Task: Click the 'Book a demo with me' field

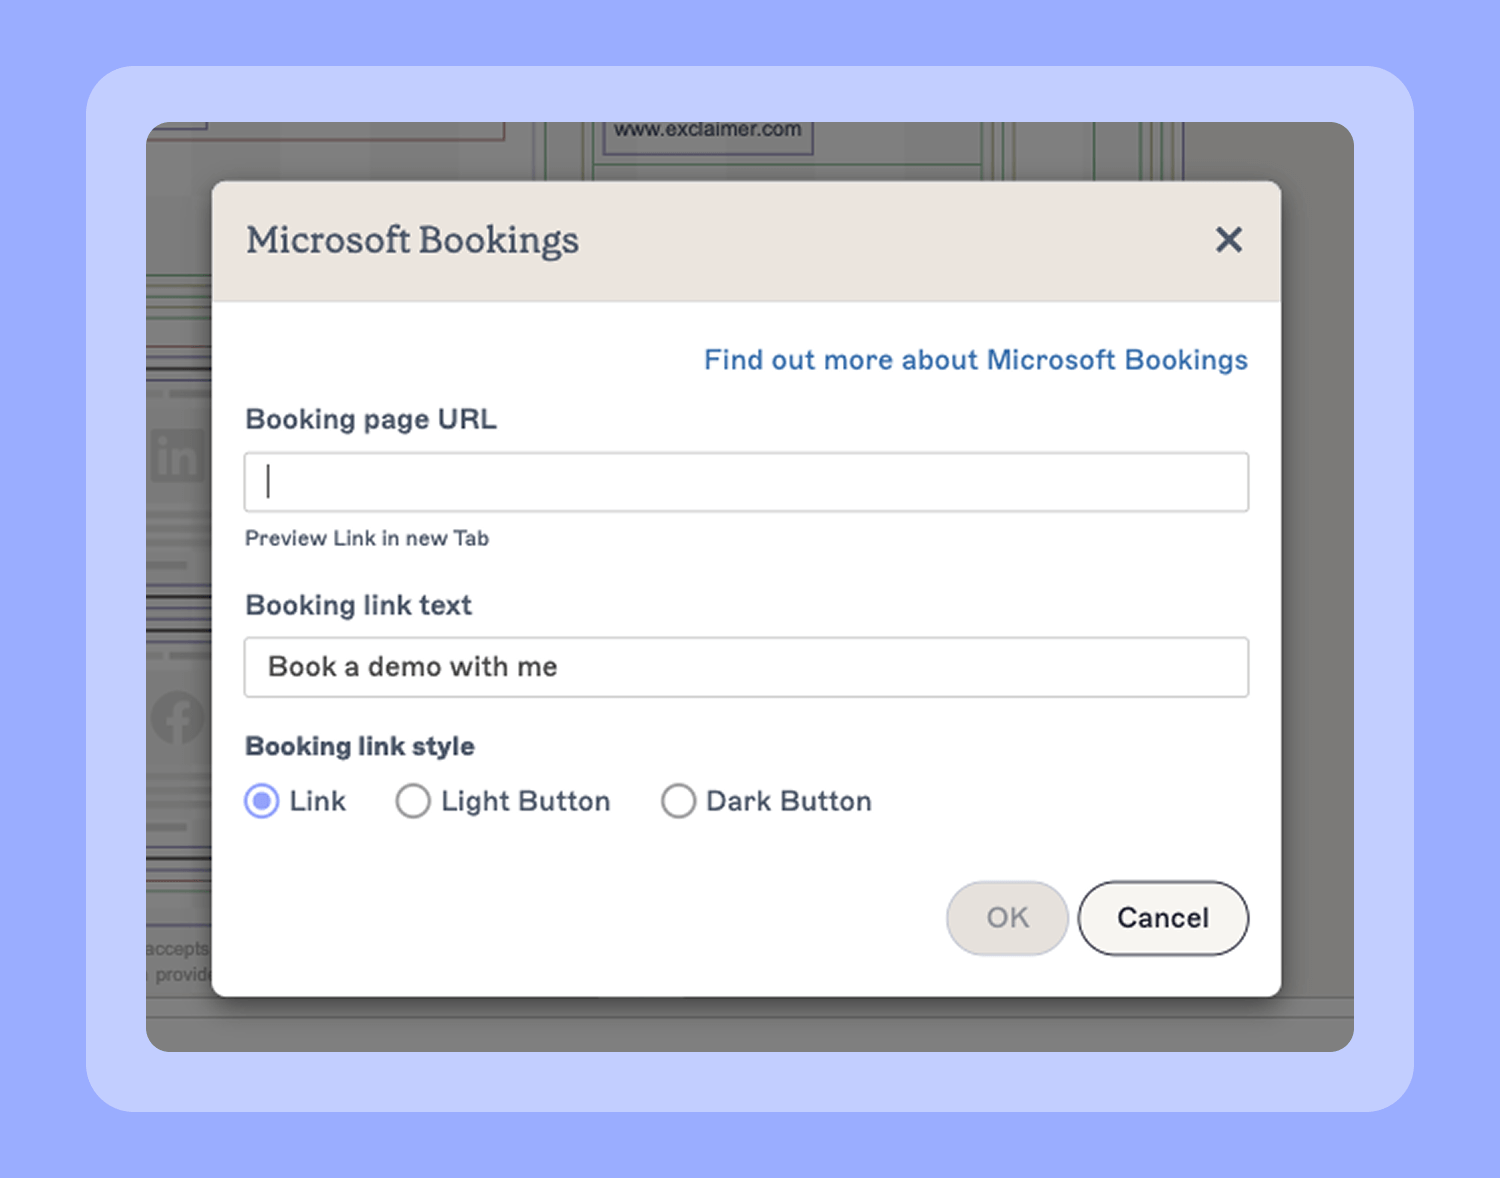Action: pyautogui.click(x=745, y=667)
